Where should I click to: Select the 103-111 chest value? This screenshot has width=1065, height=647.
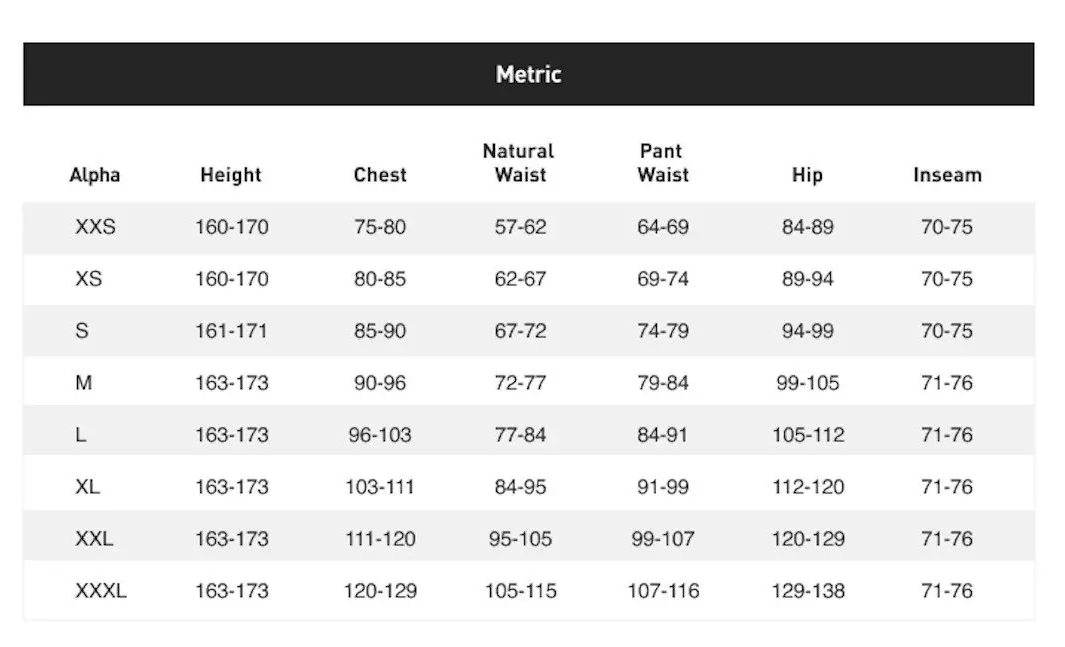point(380,487)
